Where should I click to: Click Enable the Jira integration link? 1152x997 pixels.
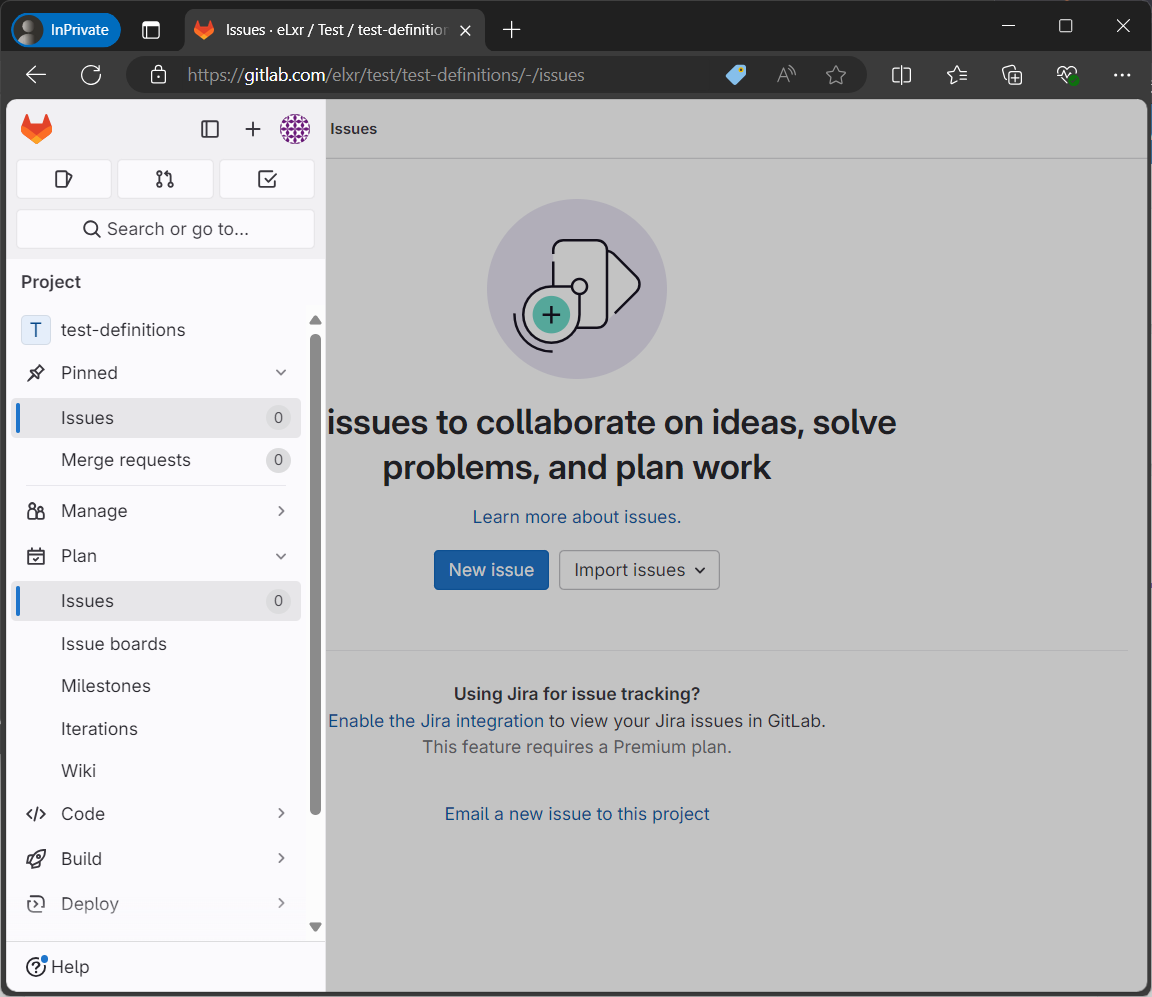(x=436, y=721)
